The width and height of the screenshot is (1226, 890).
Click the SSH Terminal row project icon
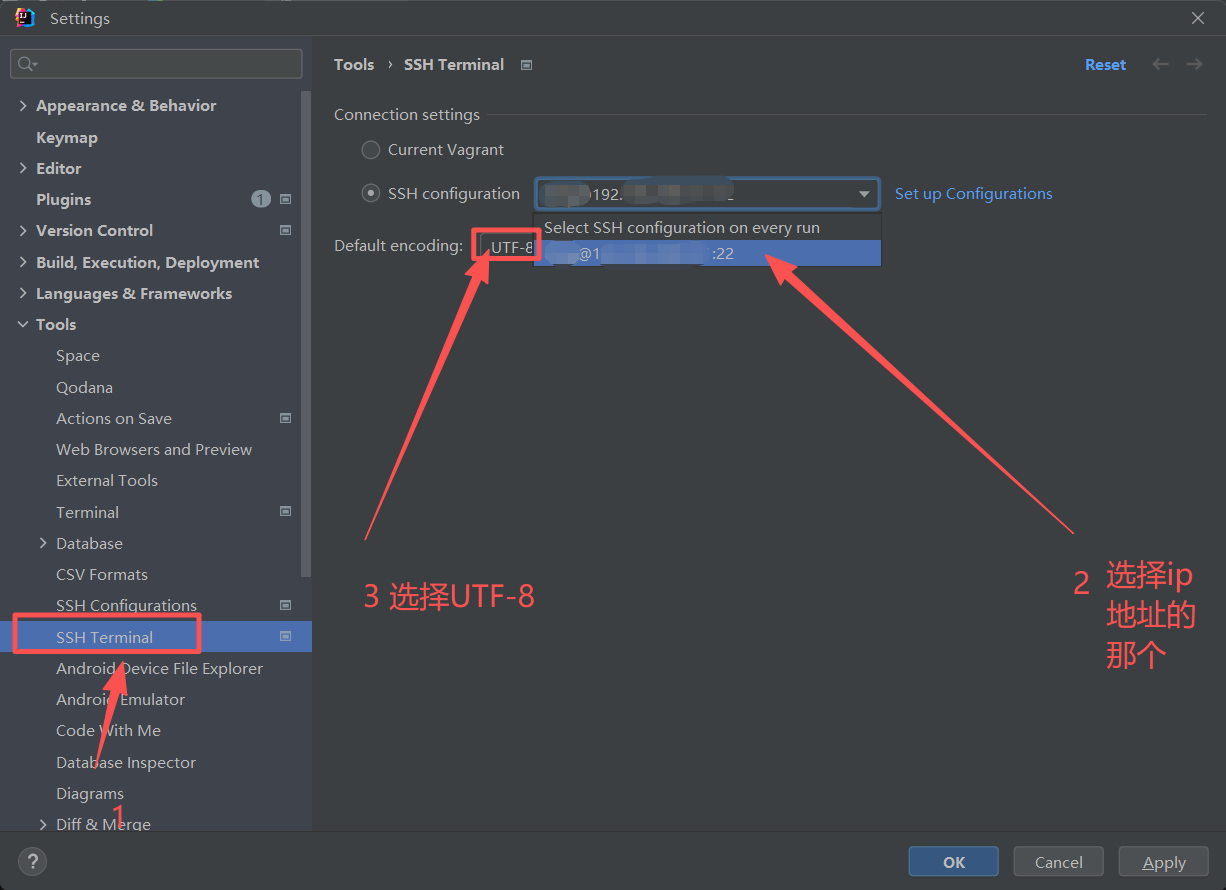pos(285,636)
